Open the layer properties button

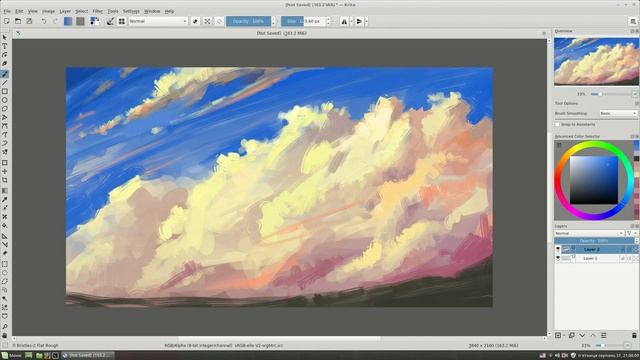pyautogui.click(x=603, y=335)
